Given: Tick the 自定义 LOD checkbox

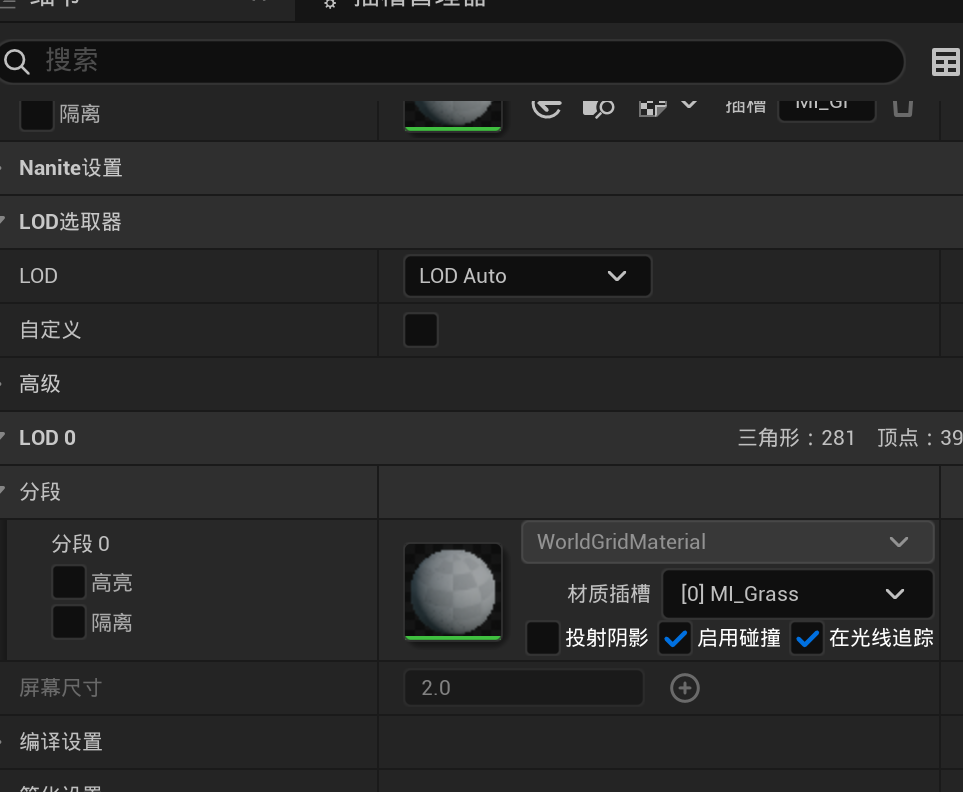Looking at the screenshot, I should (x=421, y=330).
